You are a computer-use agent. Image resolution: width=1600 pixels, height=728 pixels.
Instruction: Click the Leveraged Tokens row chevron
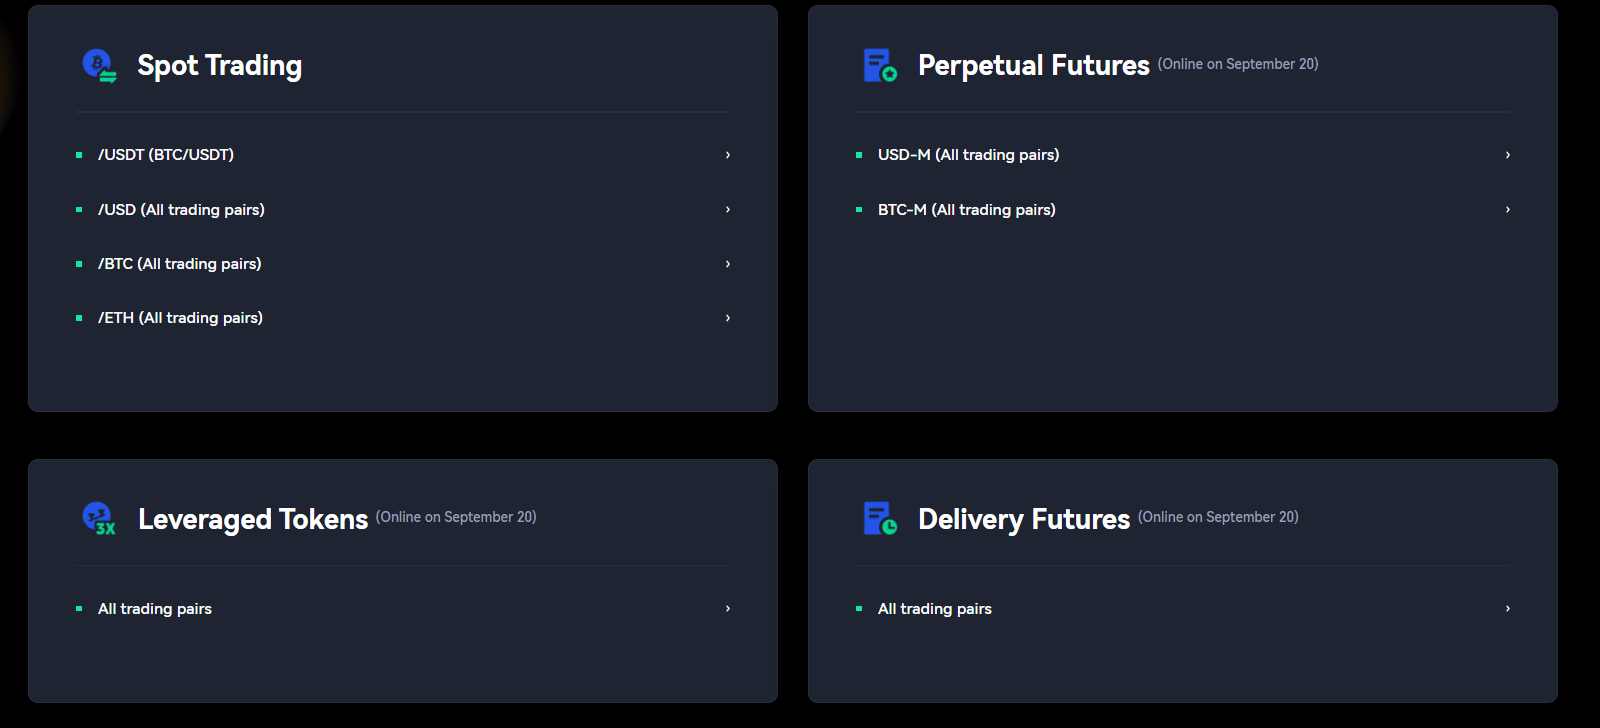[728, 609]
